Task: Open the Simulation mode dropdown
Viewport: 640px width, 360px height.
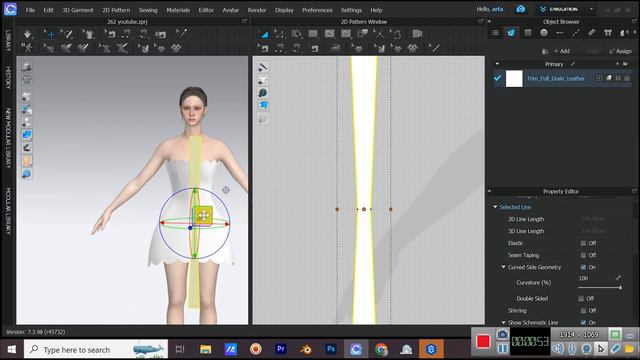Action: (x=591, y=9)
